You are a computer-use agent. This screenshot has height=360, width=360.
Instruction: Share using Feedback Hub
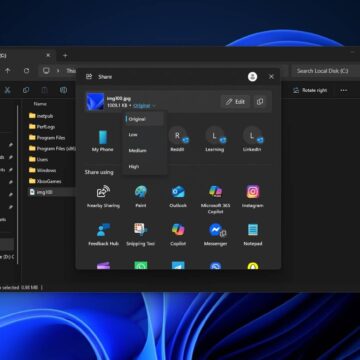[x=103, y=235]
